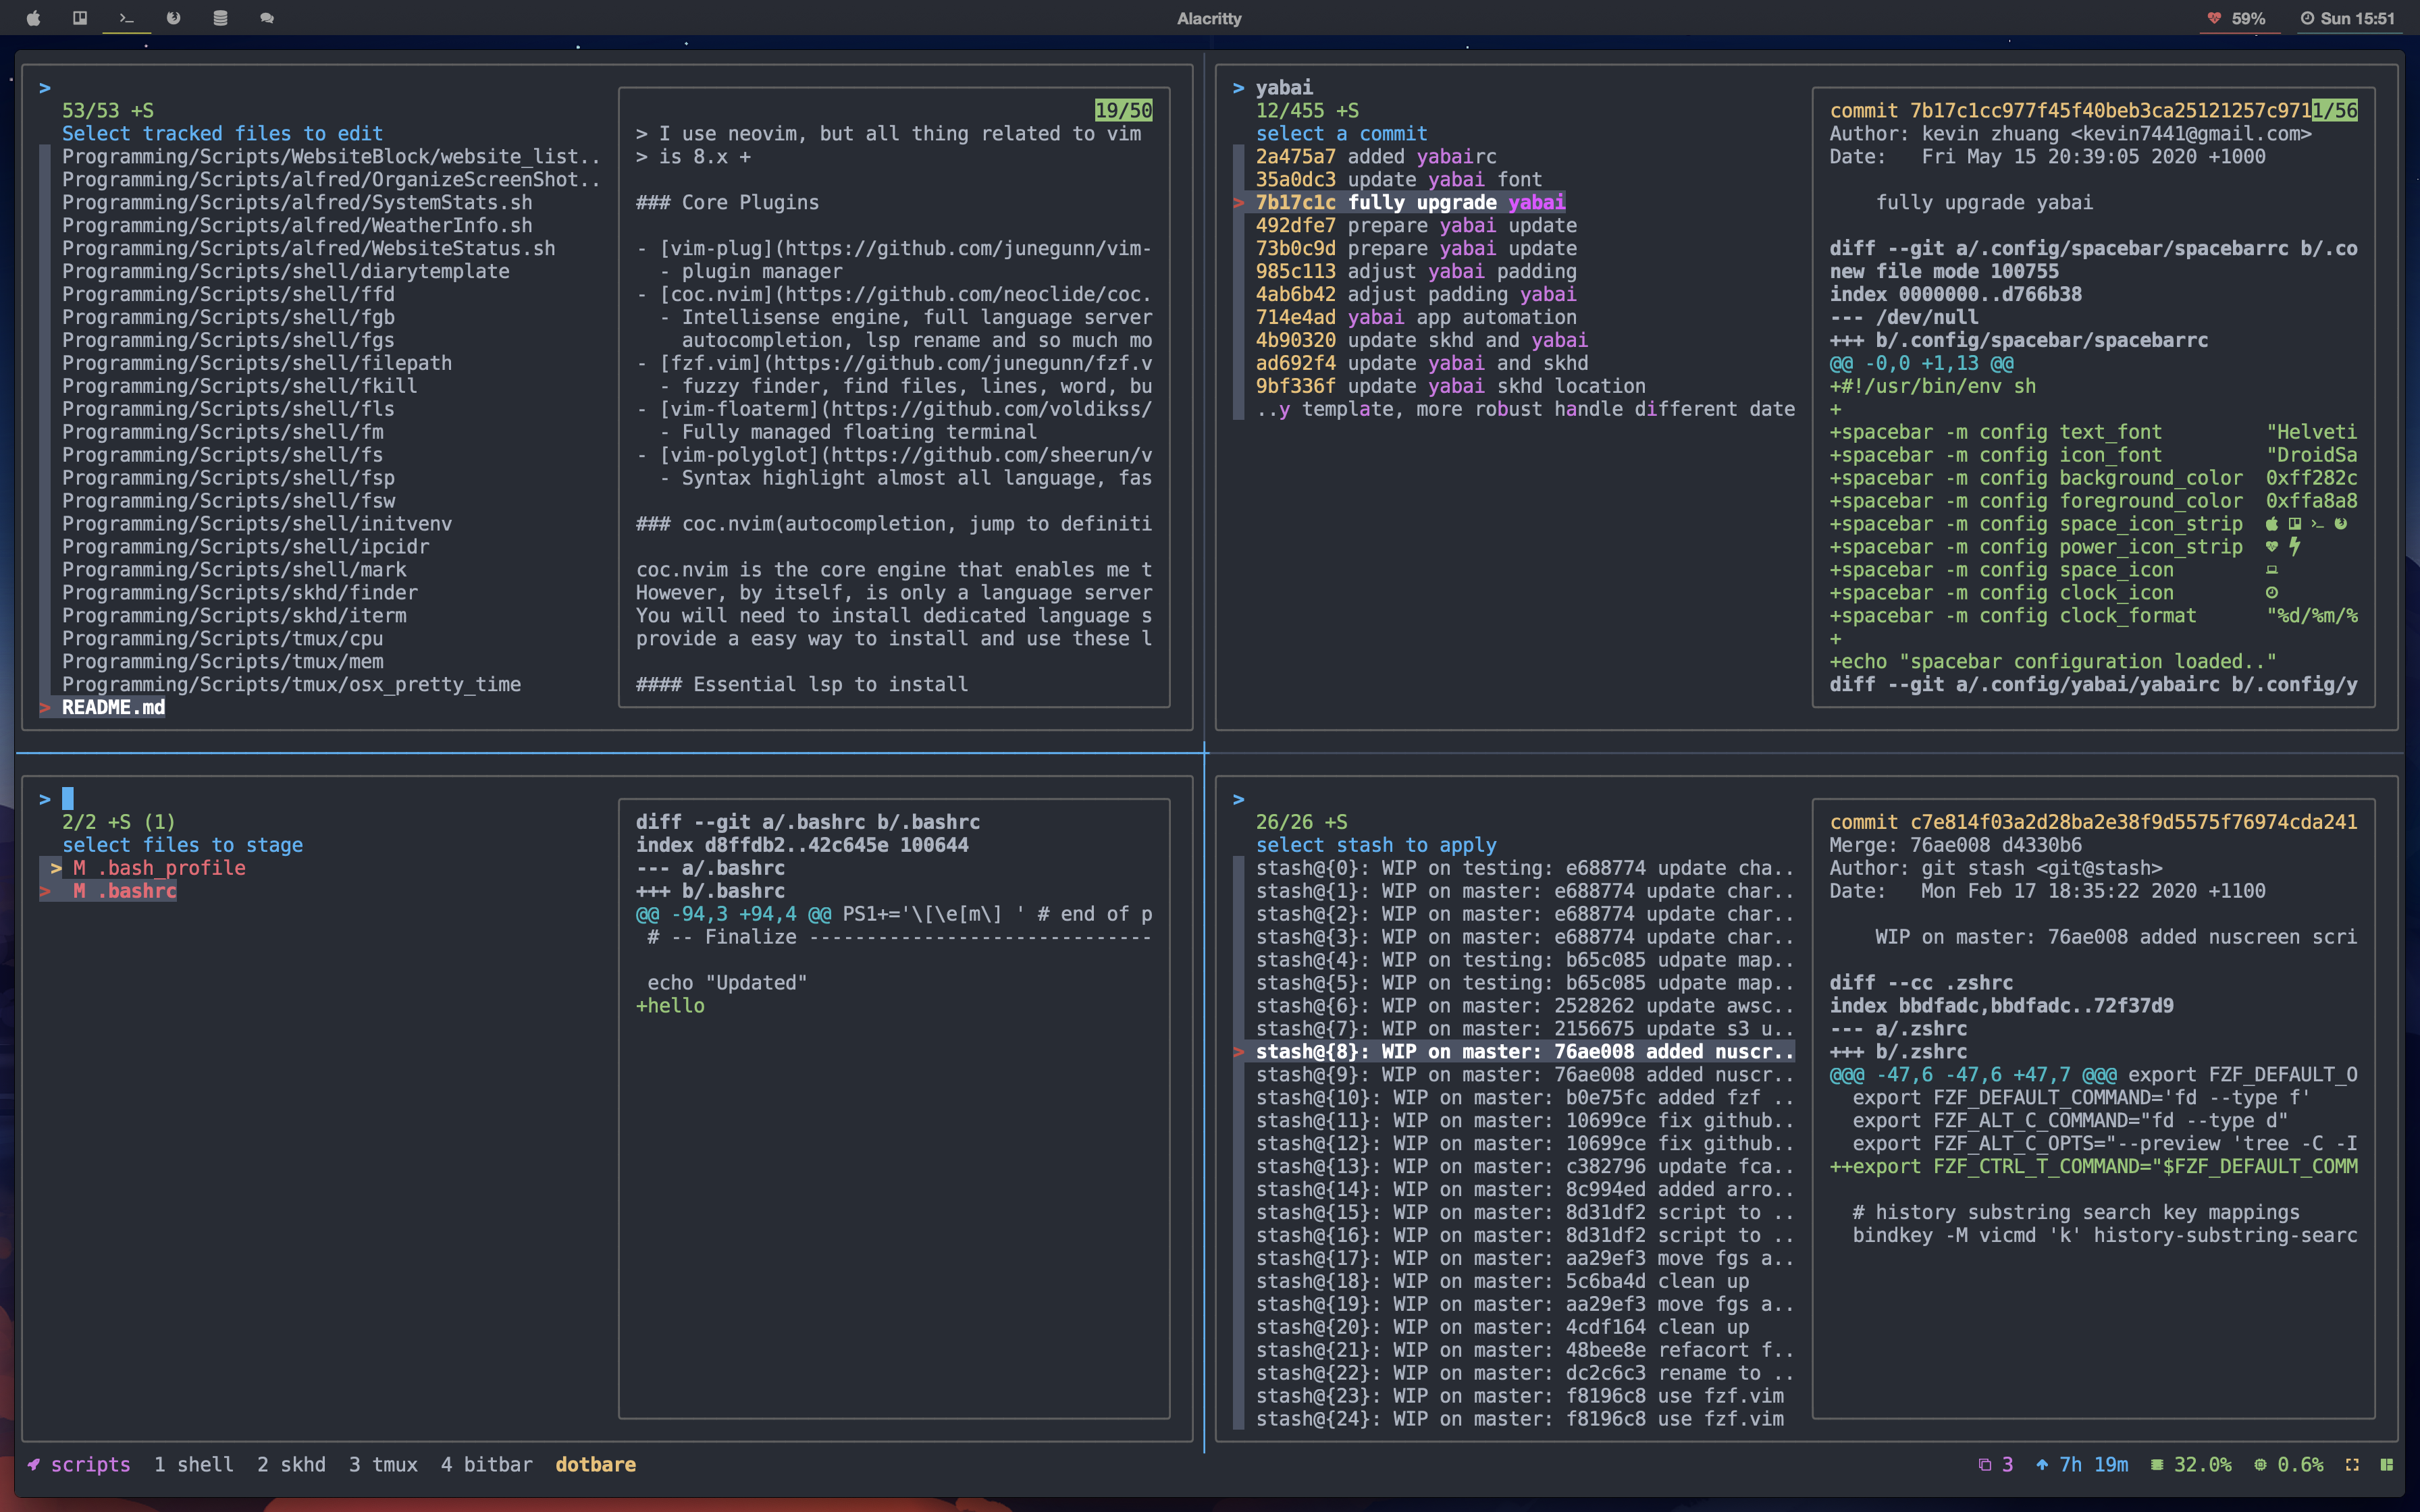
Task: Select Programming/Scripts/tmux/osx_pretty_time entry
Action: click(x=291, y=684)
